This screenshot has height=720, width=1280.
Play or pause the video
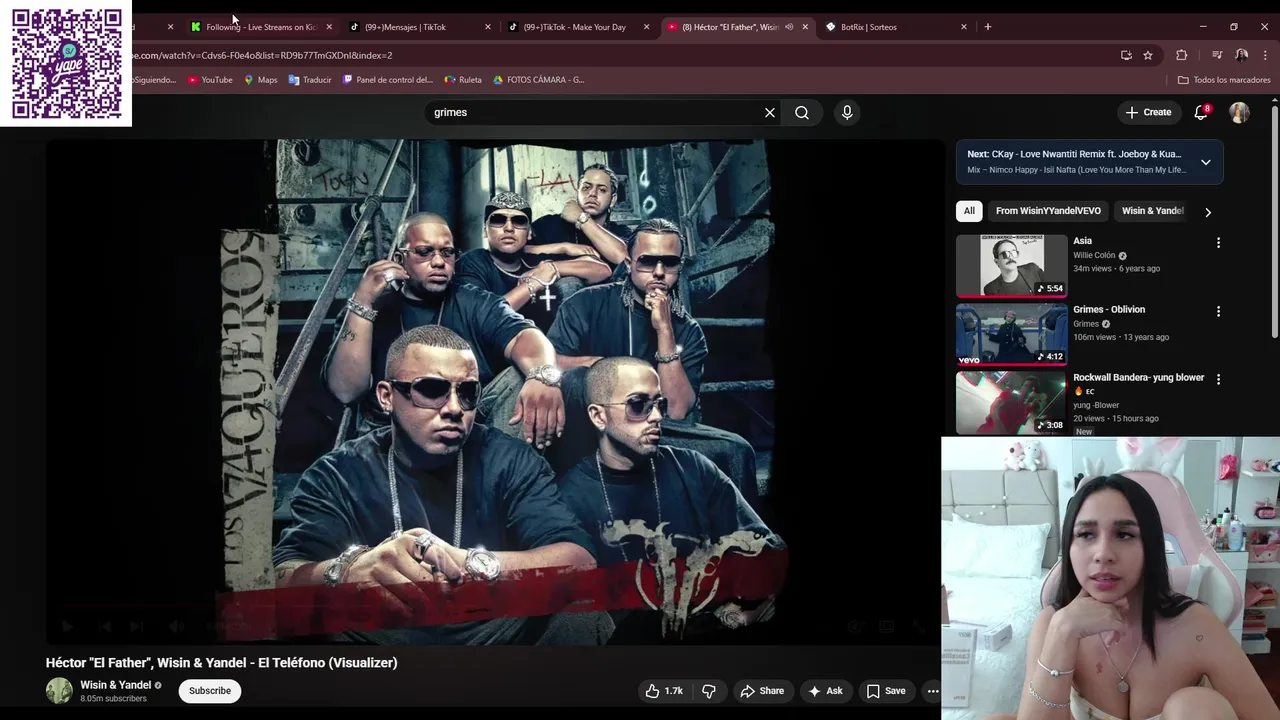coord(68,627)
